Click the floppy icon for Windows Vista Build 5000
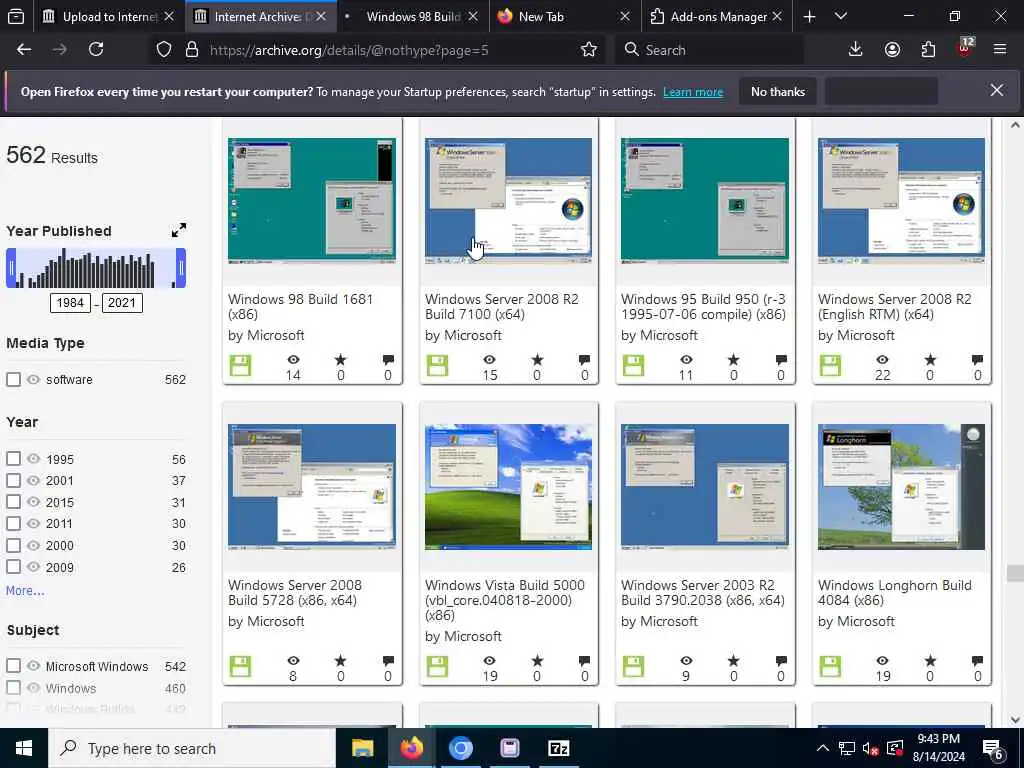The width and height of the screenshot is (1024, 768). coord(437,667)
